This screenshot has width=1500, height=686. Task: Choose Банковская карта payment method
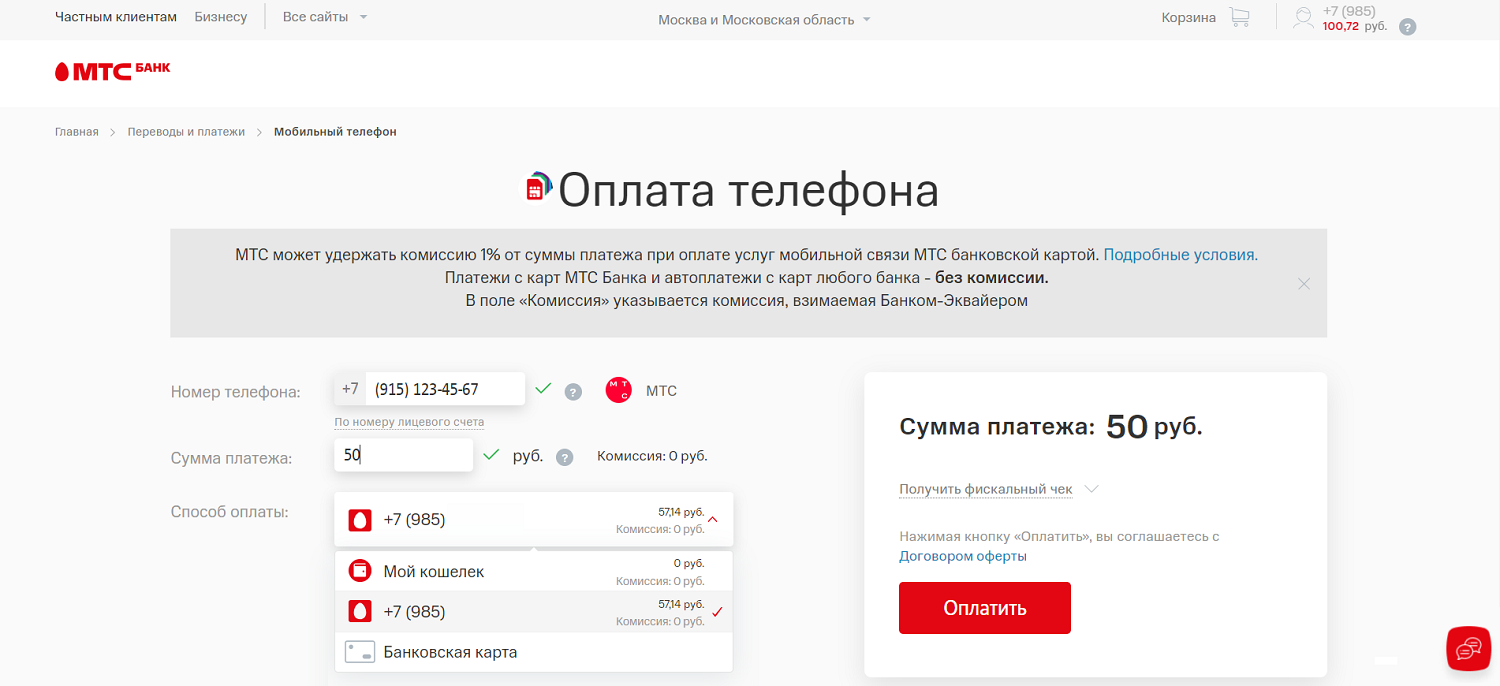coord(534,652)
